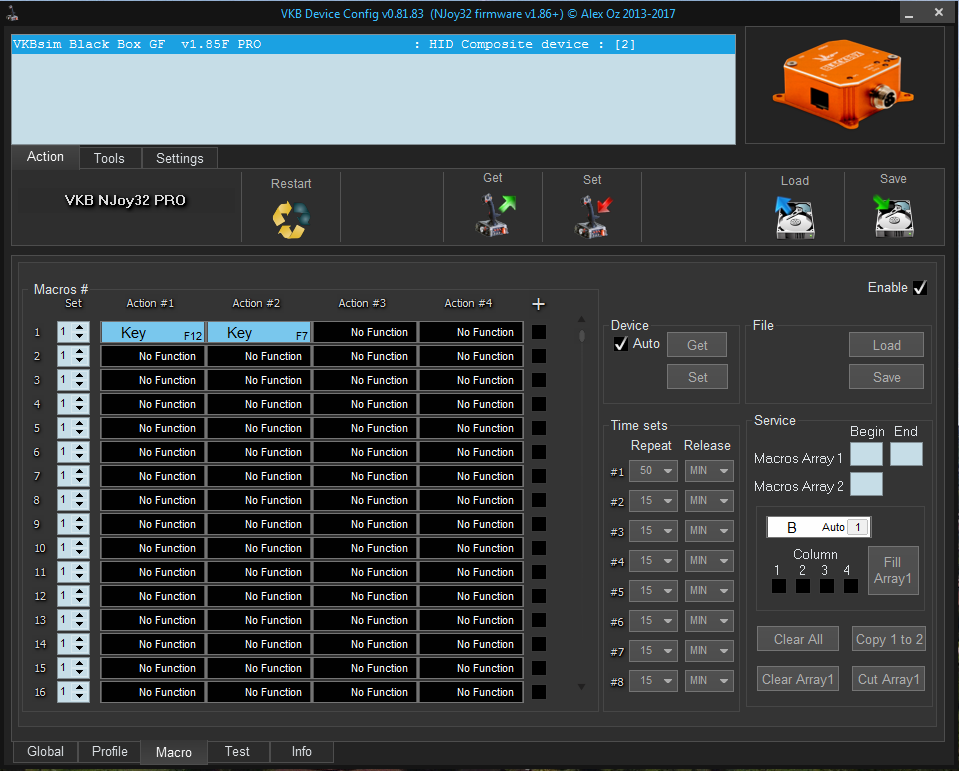Open the #3 Release dropdown
The image size is (959, 771).
pyautogui.click(x=709, y=531)
